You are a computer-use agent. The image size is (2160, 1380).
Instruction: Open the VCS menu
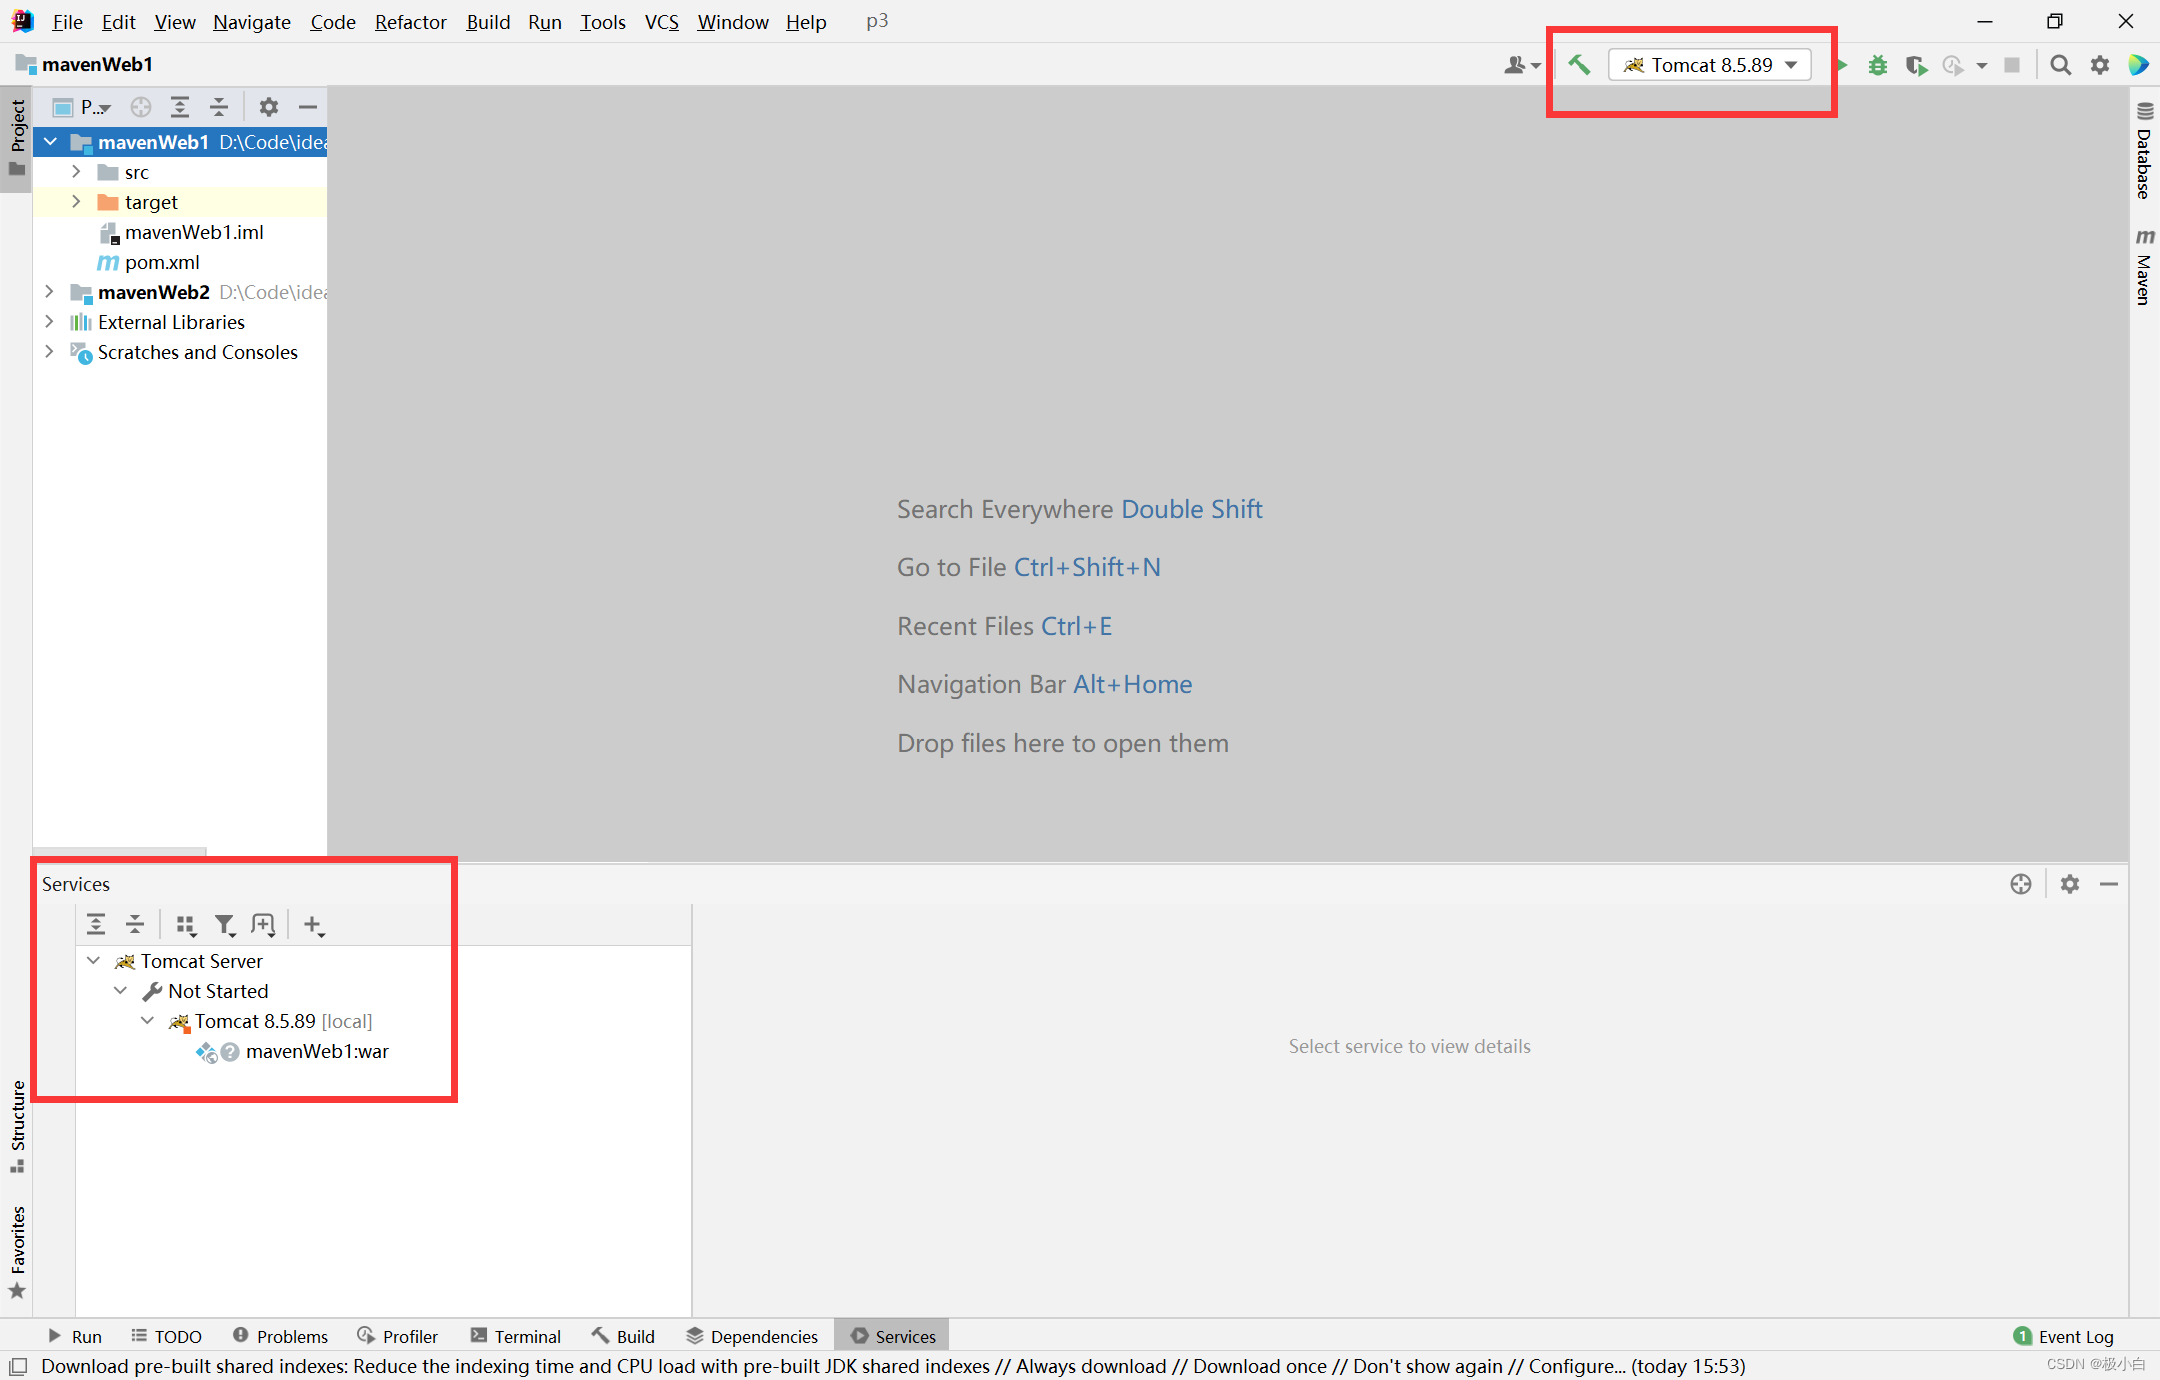(x=661, y=21)
